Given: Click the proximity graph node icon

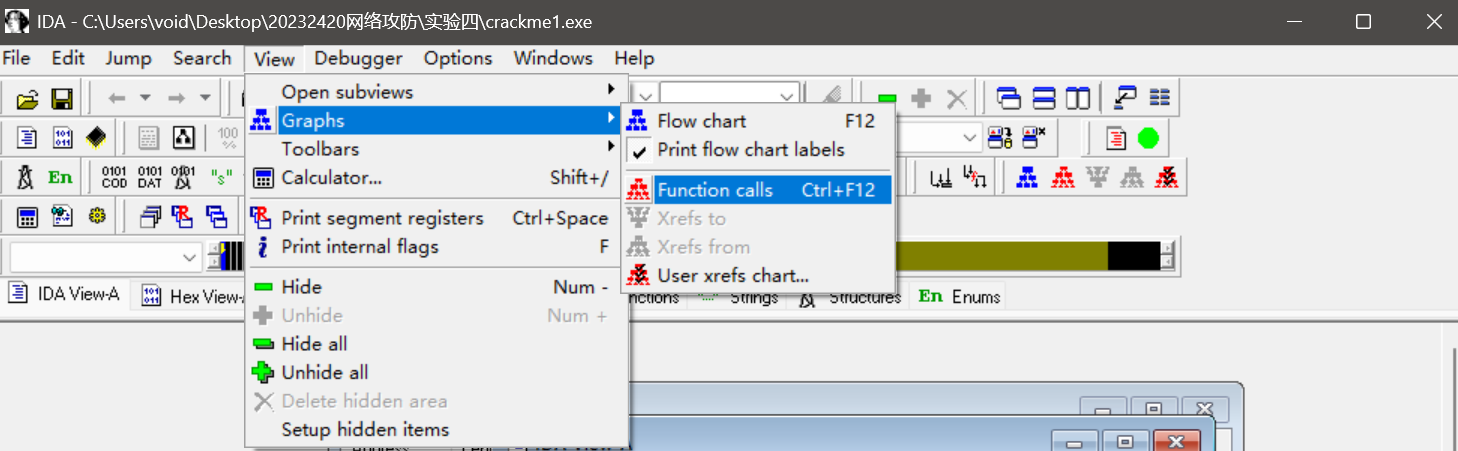Looking at the screenshot, I should [183, 137].
